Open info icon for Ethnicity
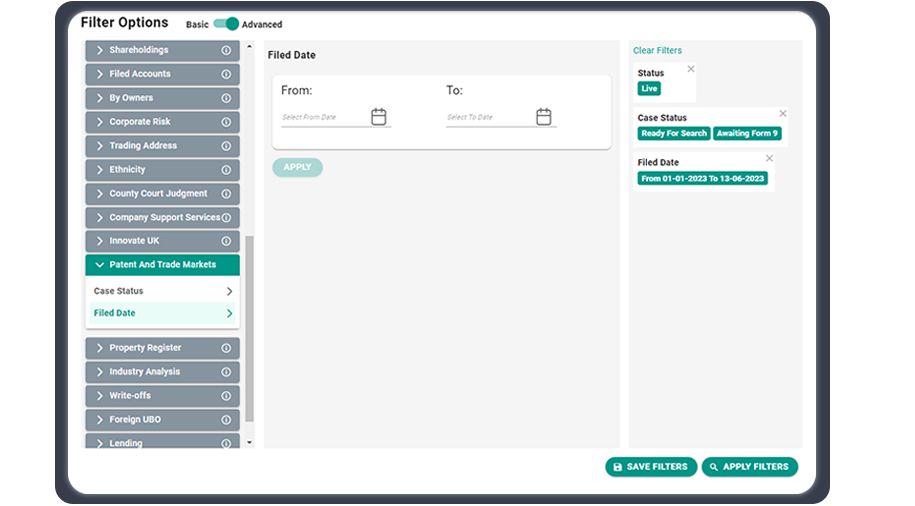This screenshot has width=915, height=506. click(226, 170)
